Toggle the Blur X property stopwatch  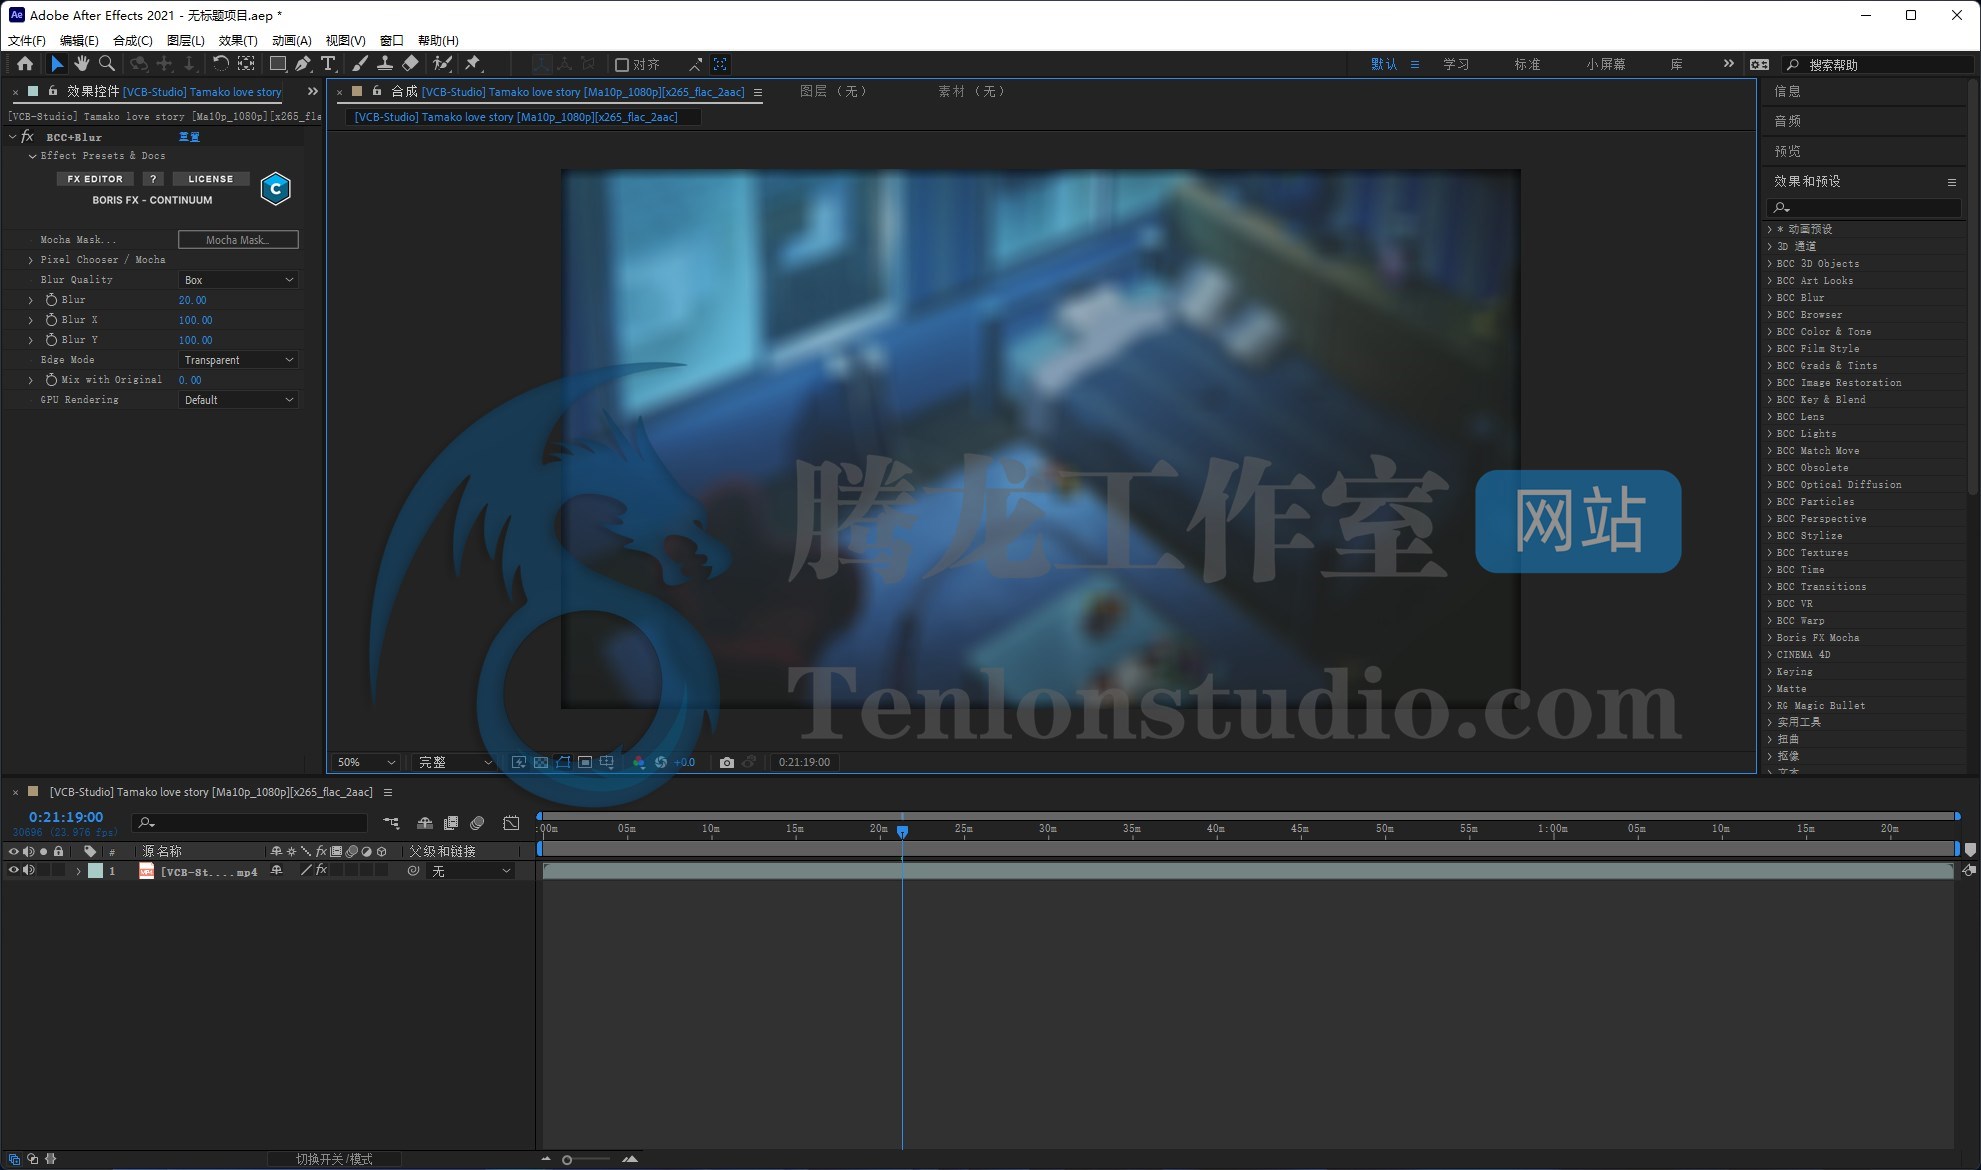51,320
